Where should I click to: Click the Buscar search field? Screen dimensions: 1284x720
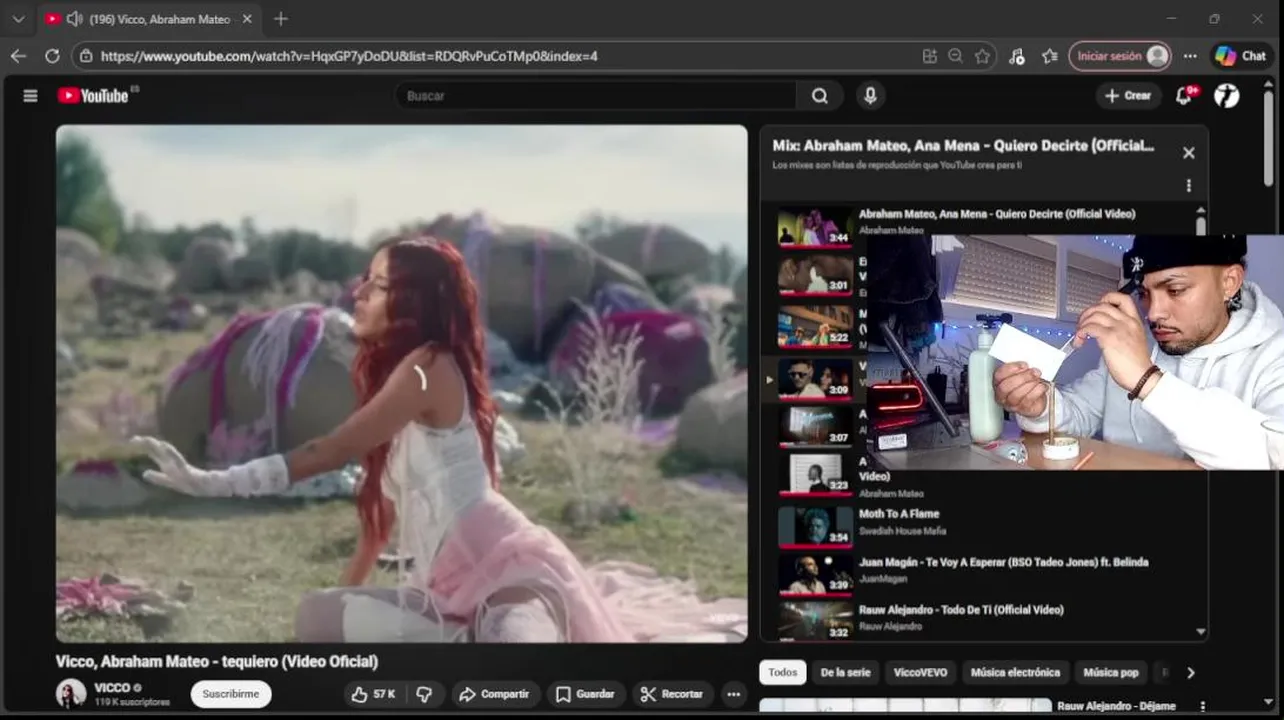click(596, 96)
